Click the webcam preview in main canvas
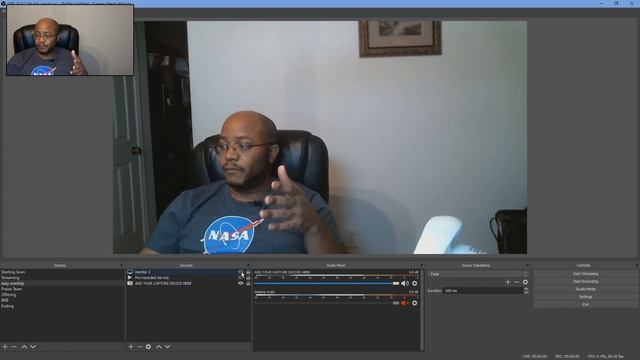The height and width of the screenshot is (360, 640). point(320,138)
